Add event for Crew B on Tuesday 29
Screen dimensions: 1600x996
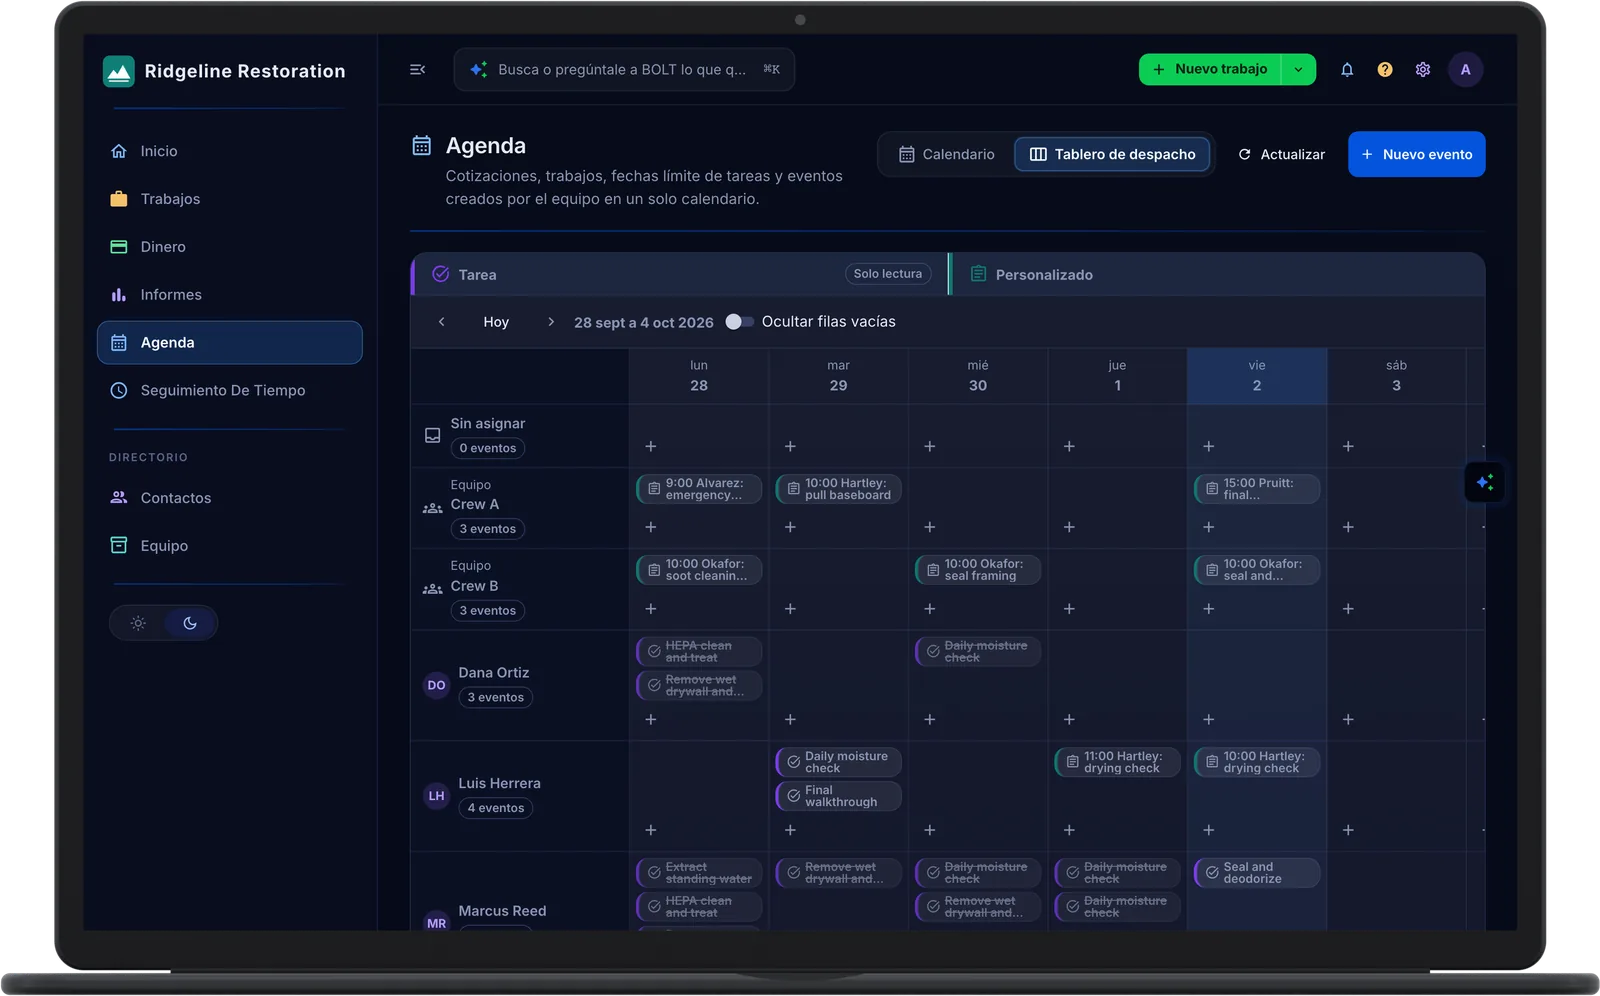[x=790, y=609]
